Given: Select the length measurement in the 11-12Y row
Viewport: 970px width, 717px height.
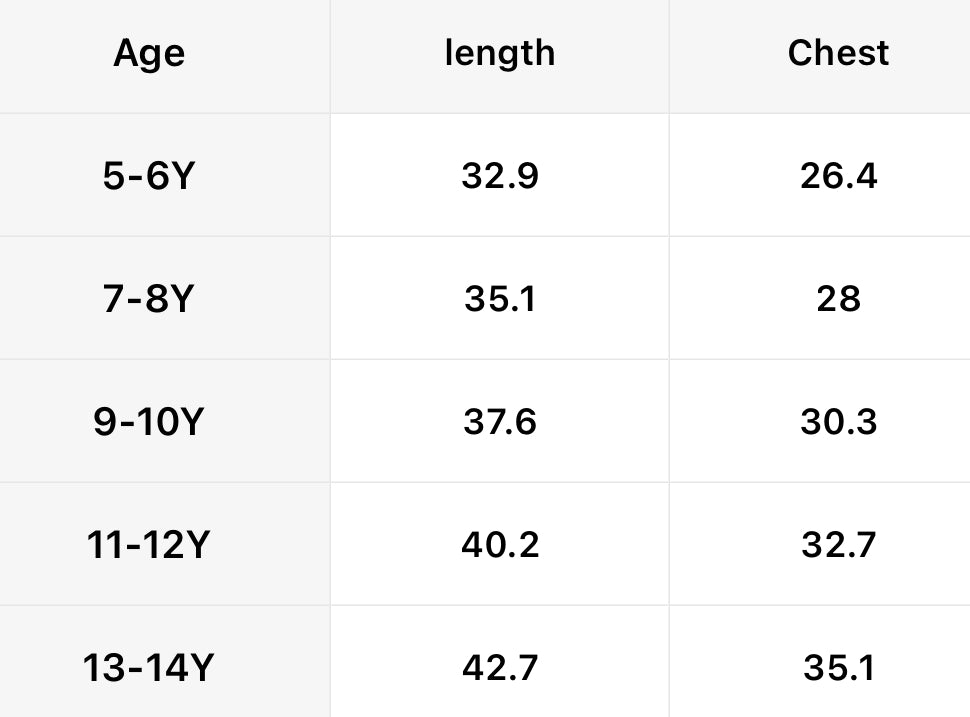Looking at the screenshot, I should pyautogui.click(x=500, y=544).
